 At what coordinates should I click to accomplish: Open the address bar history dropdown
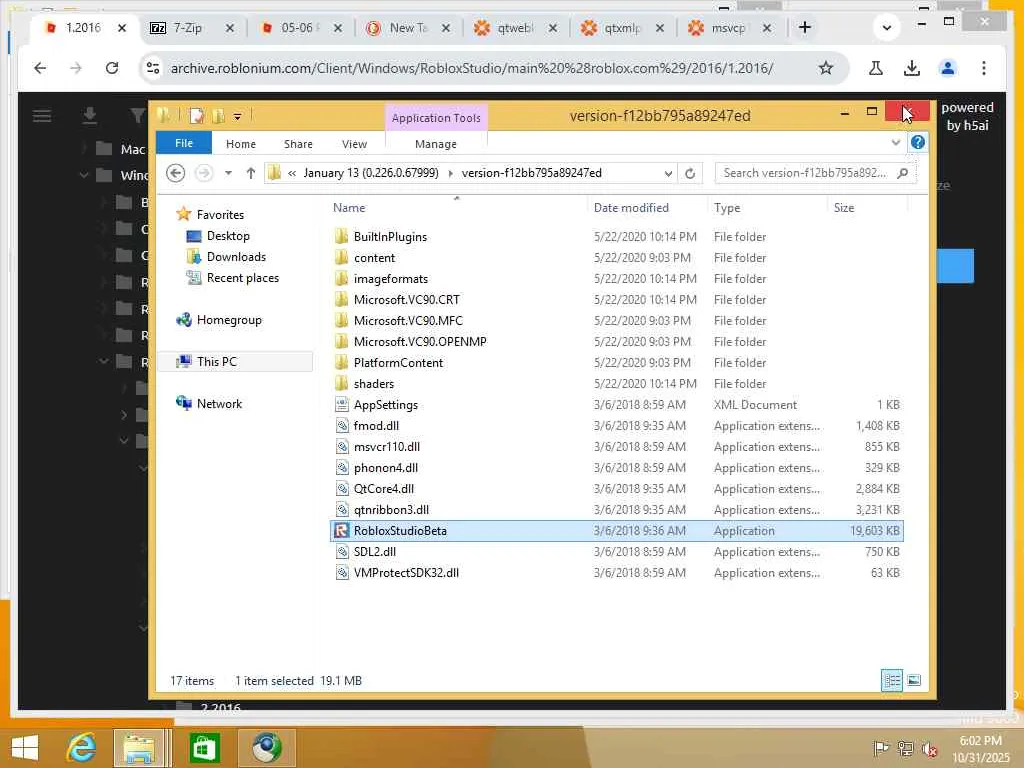668,173
